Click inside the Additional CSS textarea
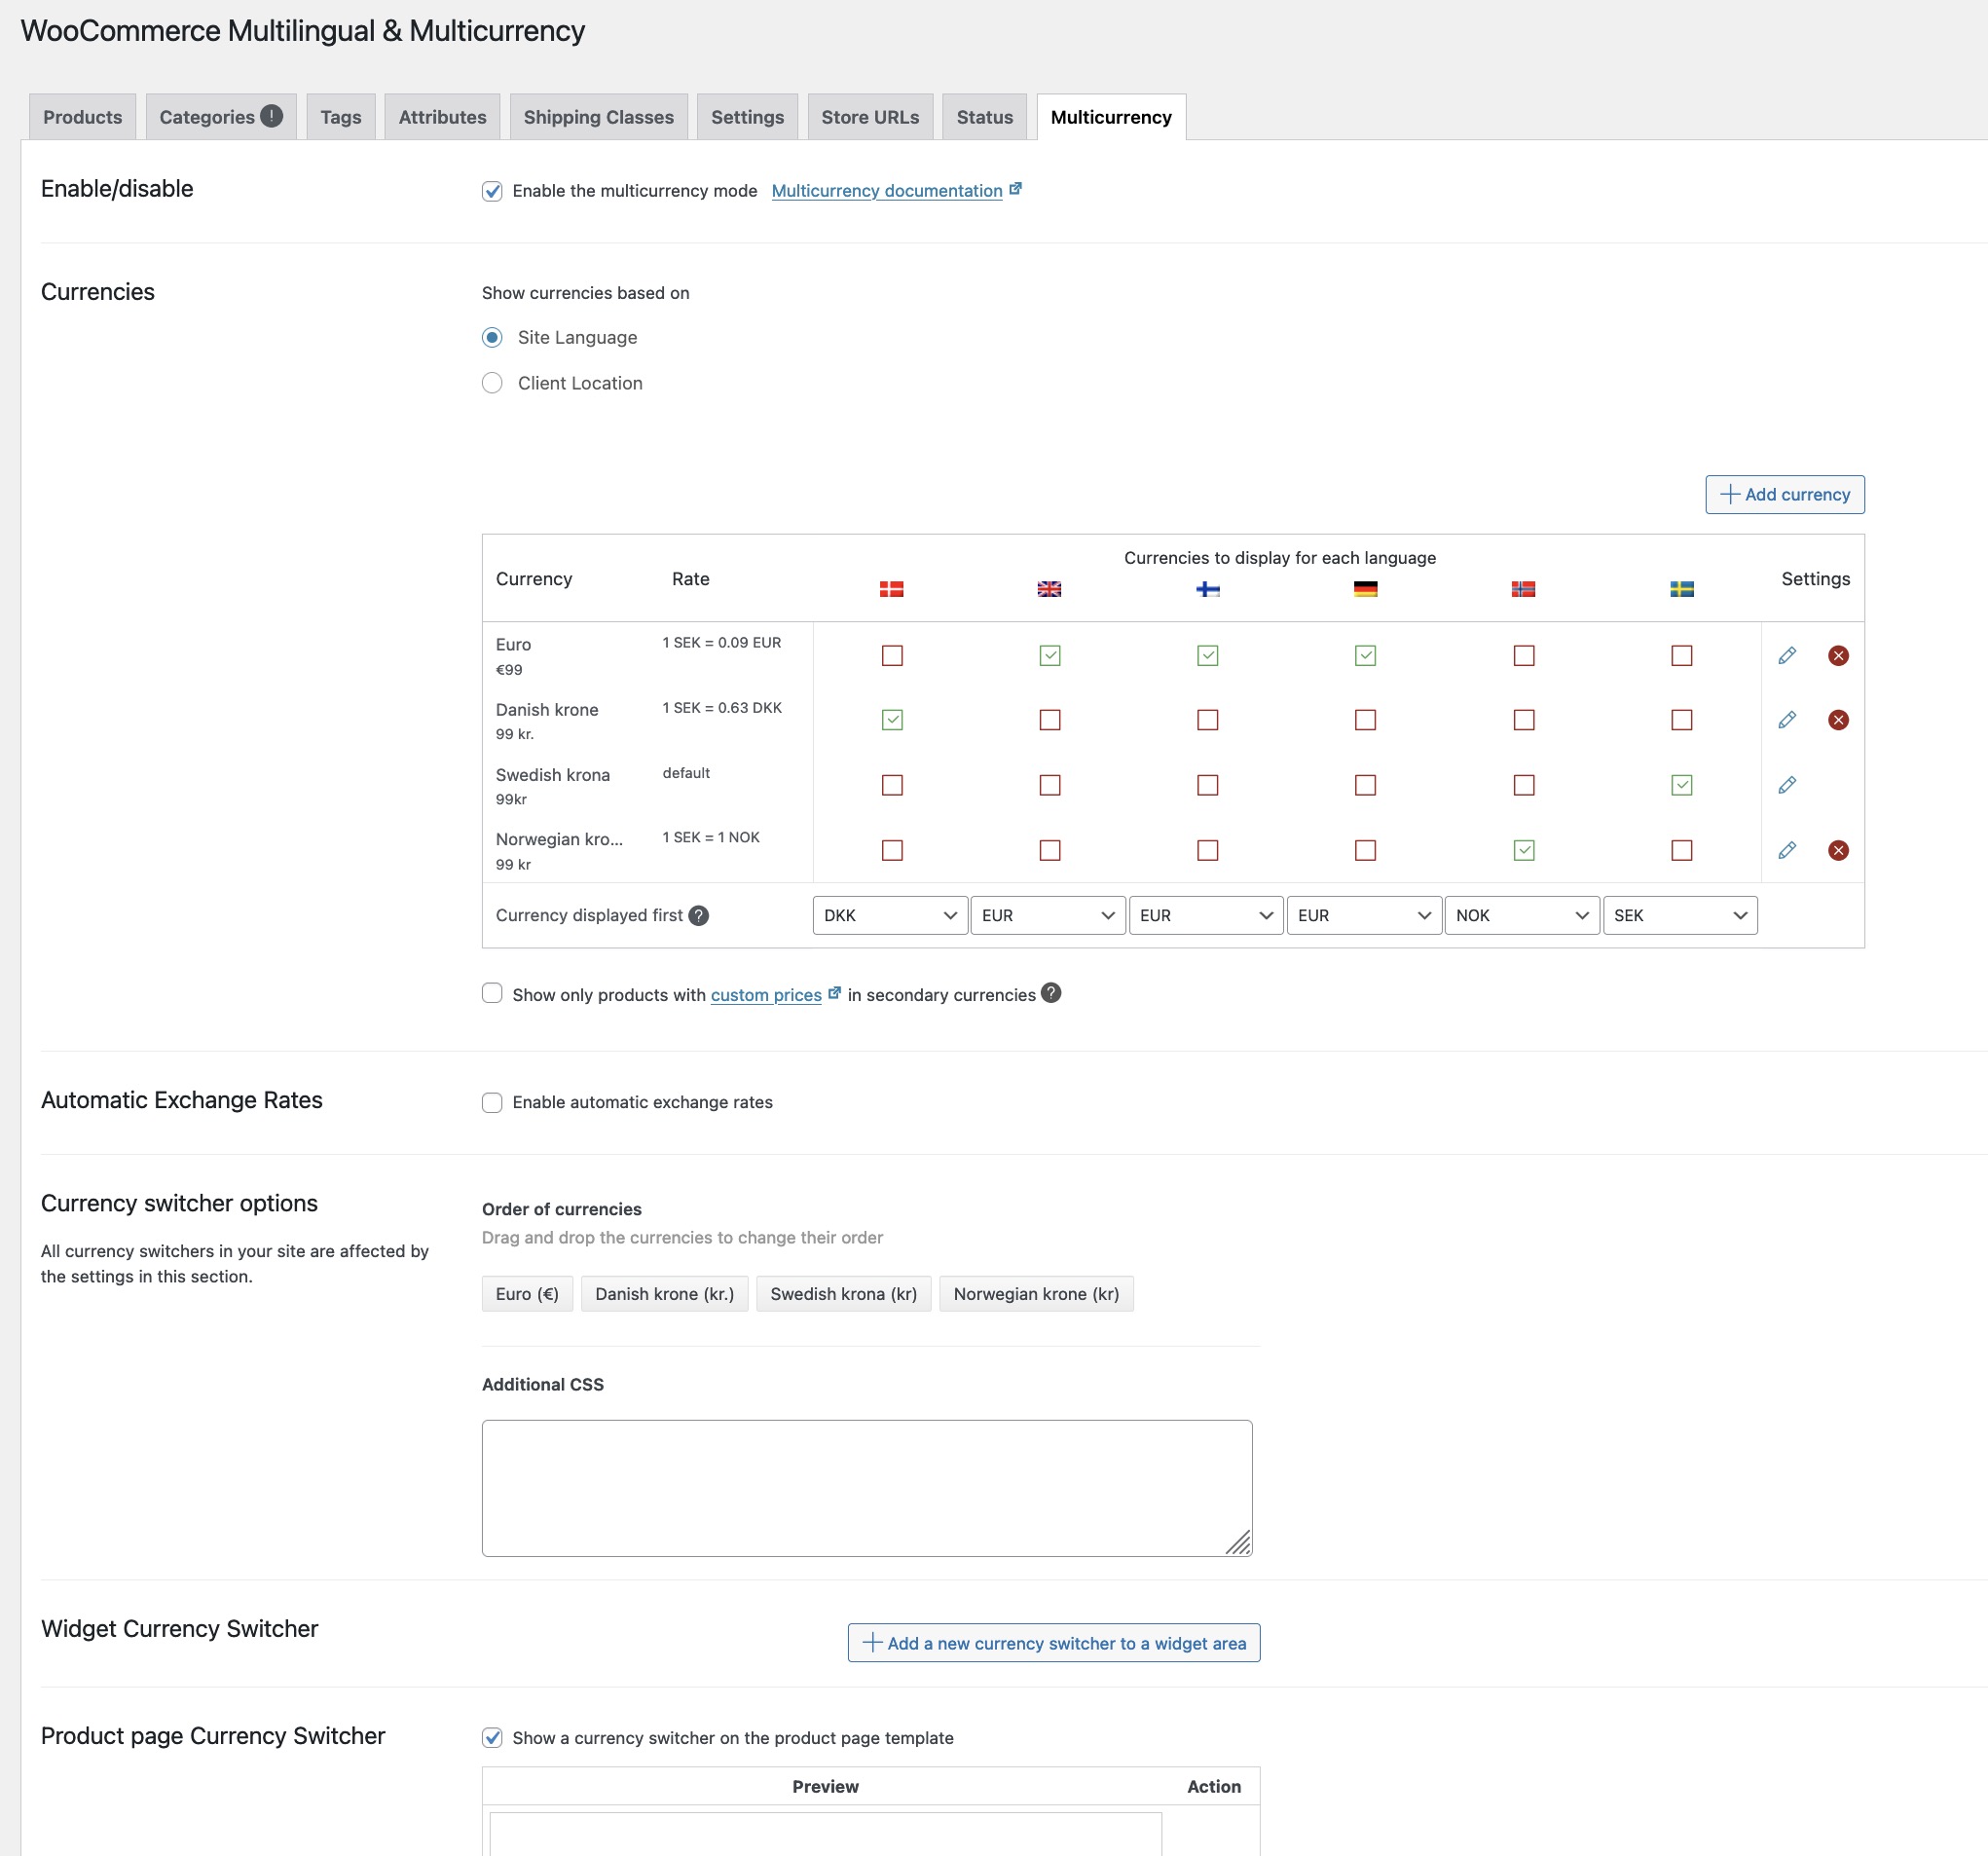 (867, 1488)
